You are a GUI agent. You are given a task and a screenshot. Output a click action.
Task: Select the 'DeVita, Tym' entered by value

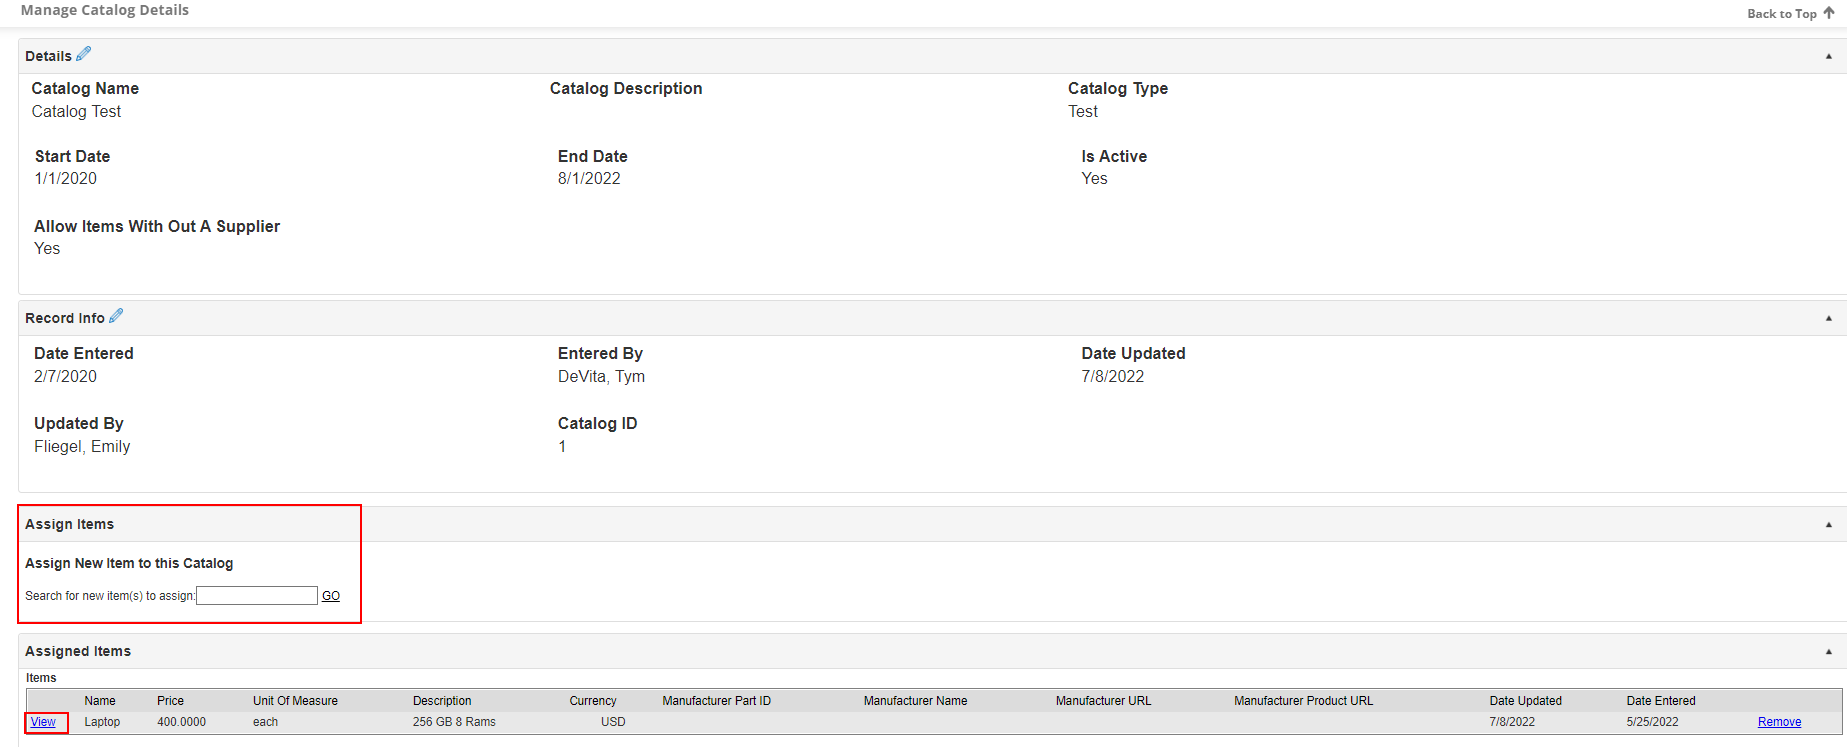(x=601, y=377)
